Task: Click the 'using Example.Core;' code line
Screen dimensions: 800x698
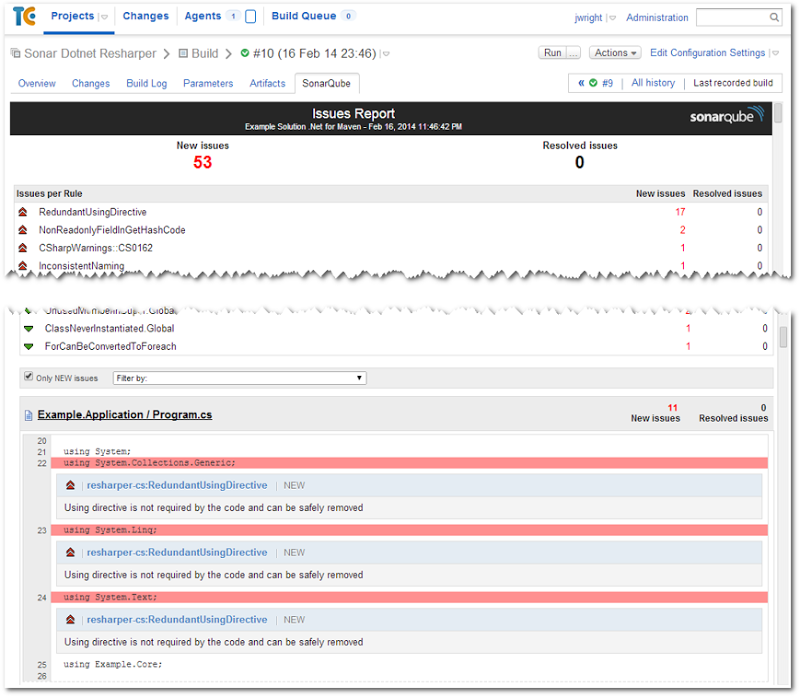Action: point(113,664)
